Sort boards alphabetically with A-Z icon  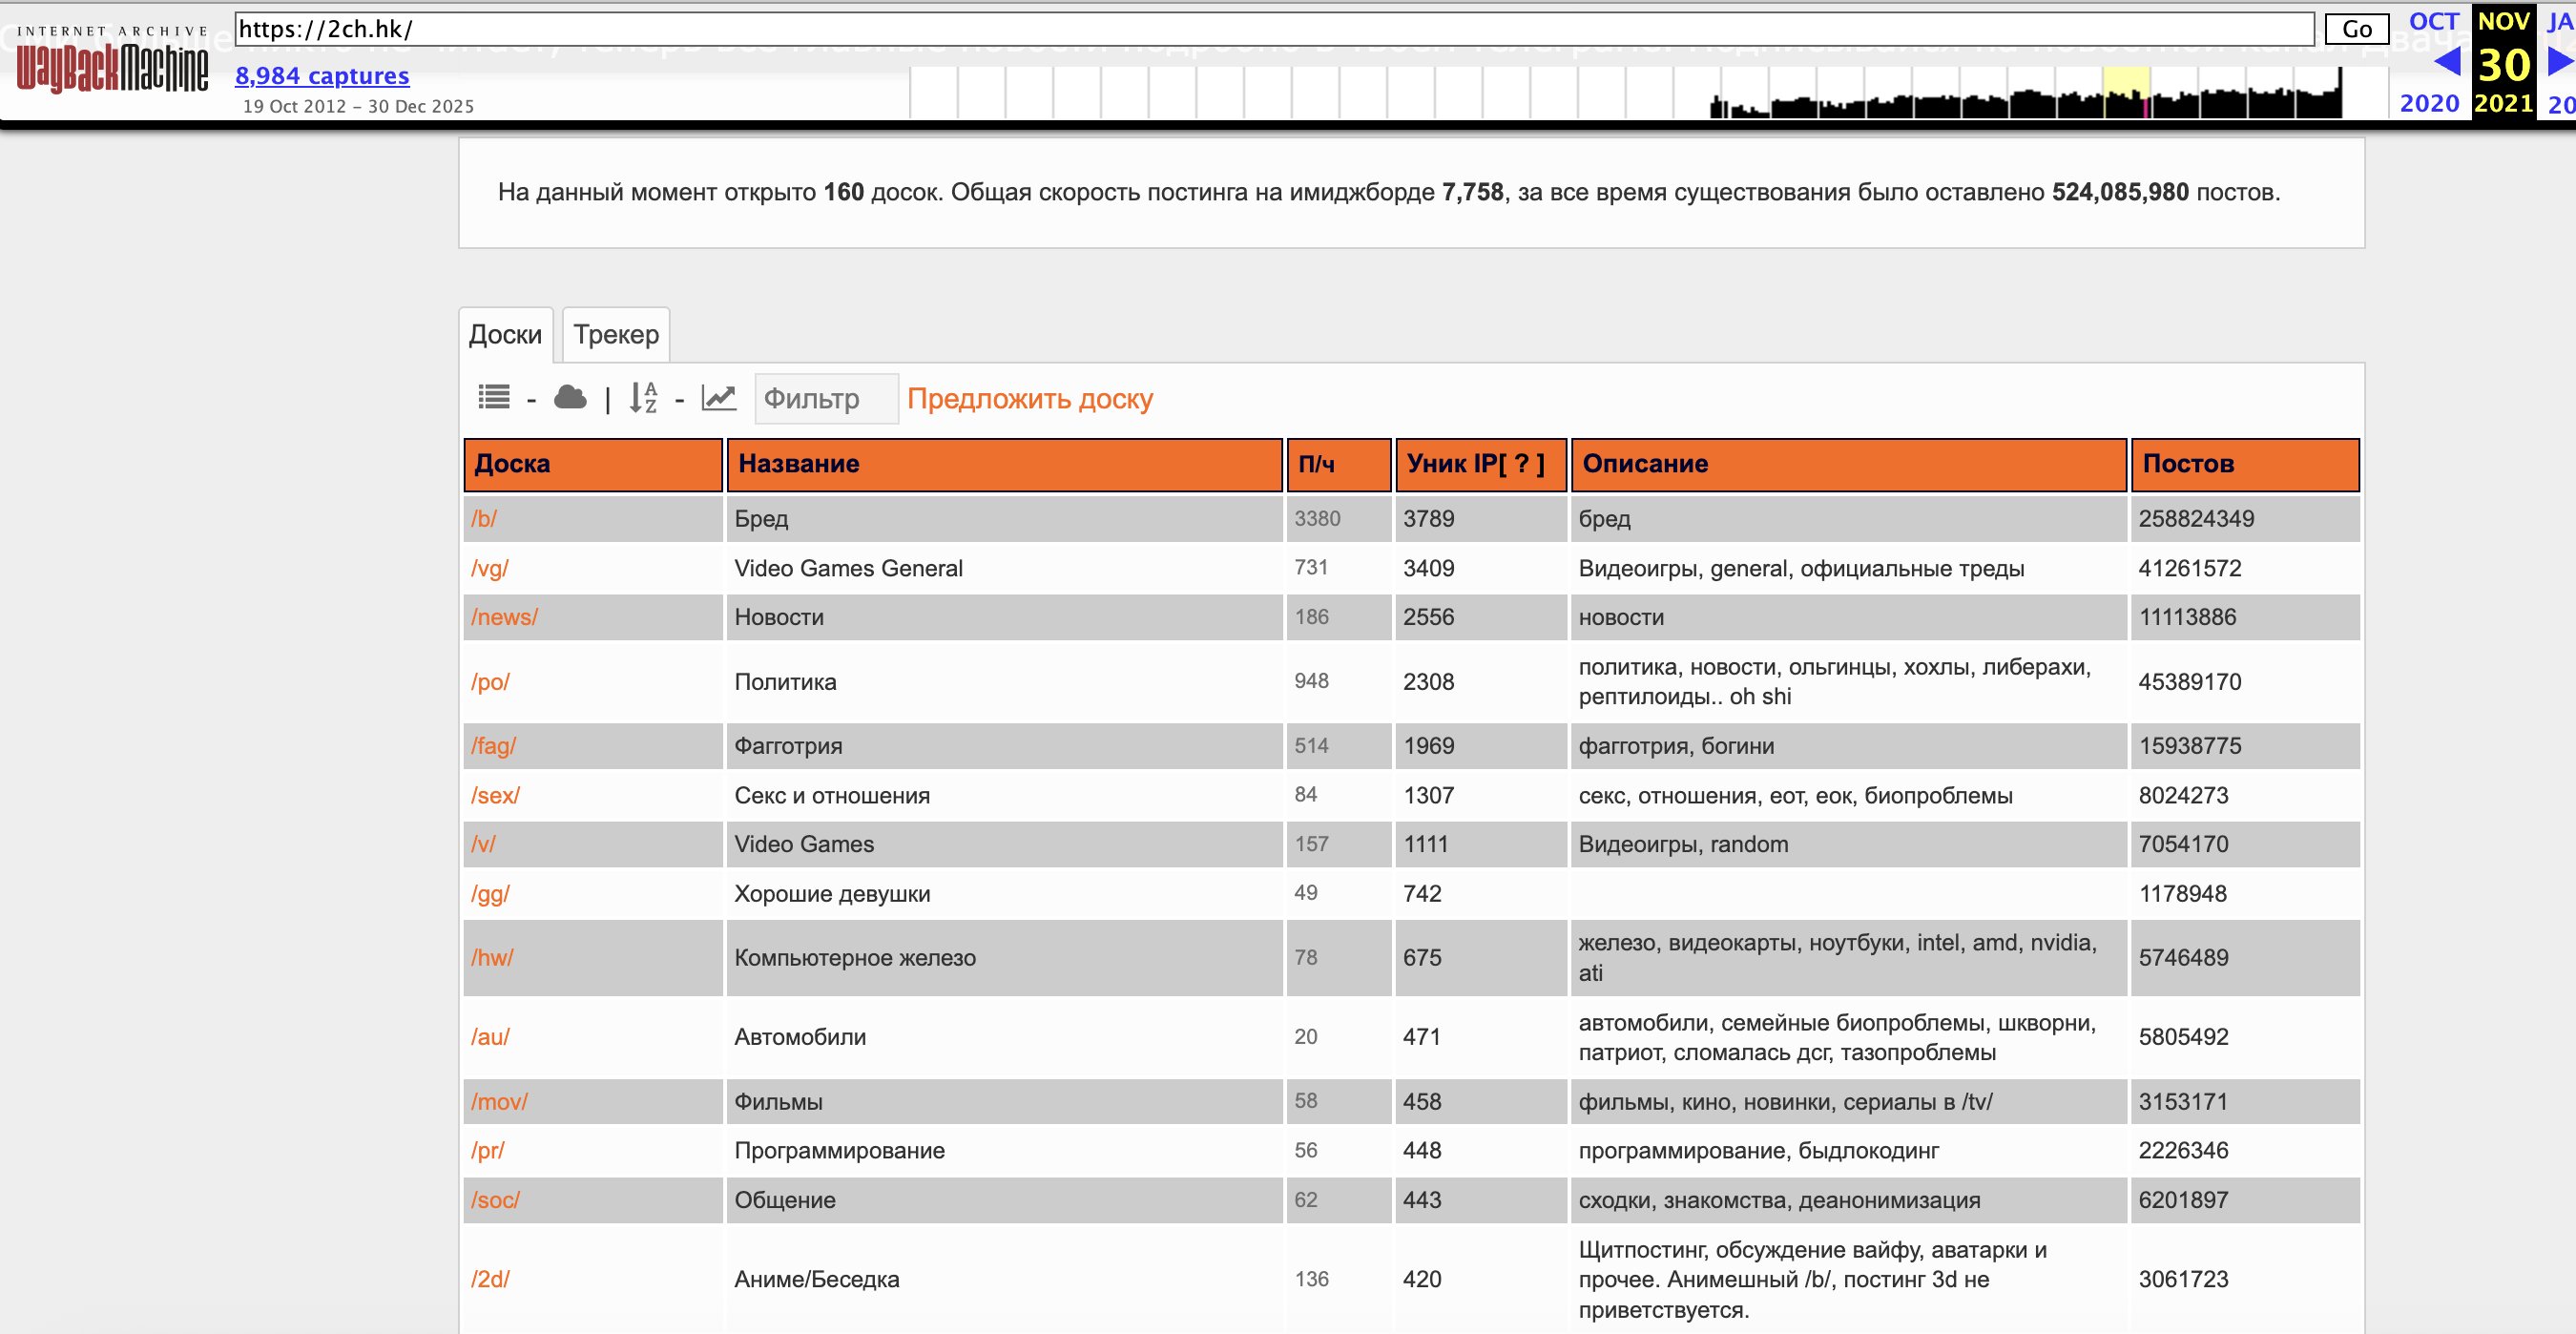643,398
